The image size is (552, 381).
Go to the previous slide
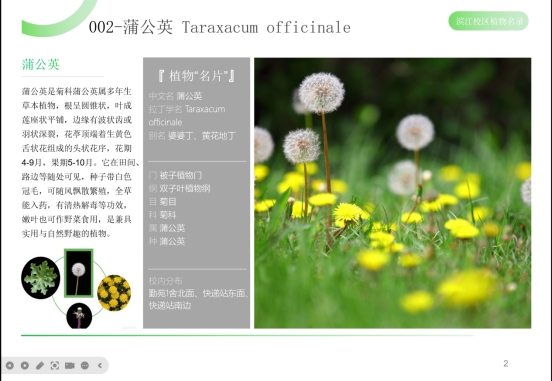coord(10,366)
